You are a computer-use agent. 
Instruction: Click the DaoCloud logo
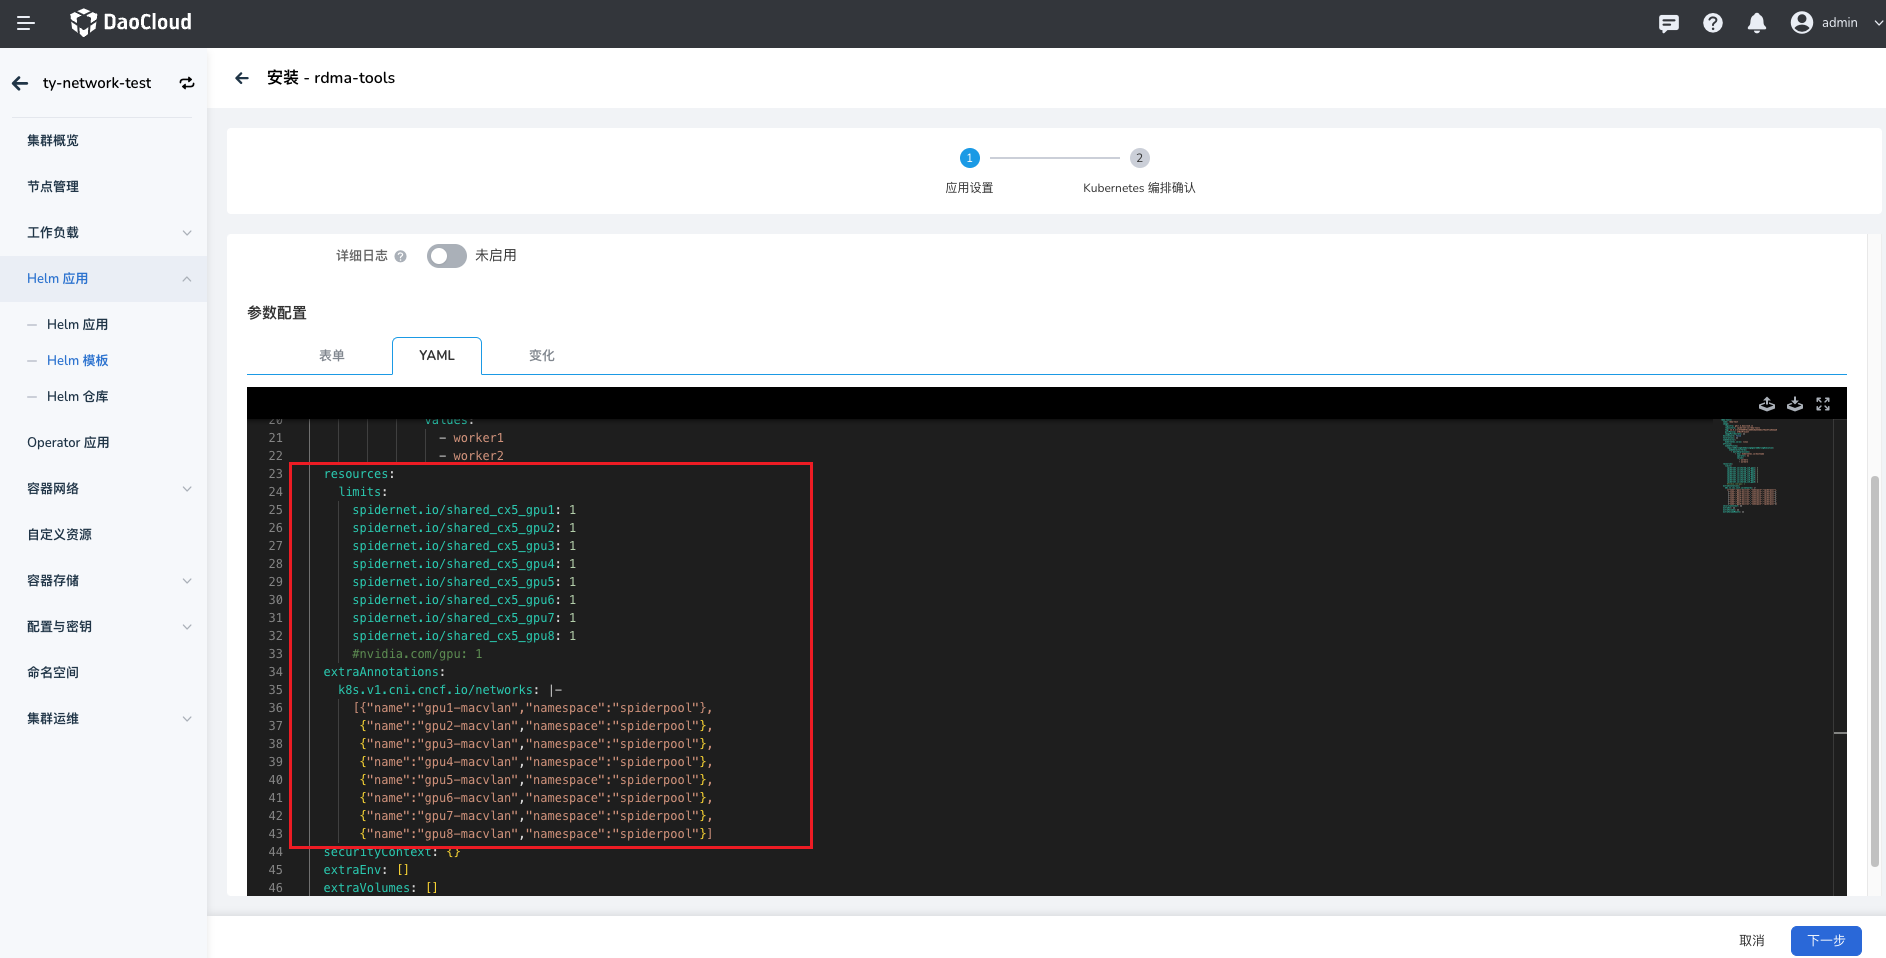(x=130, y=22)
